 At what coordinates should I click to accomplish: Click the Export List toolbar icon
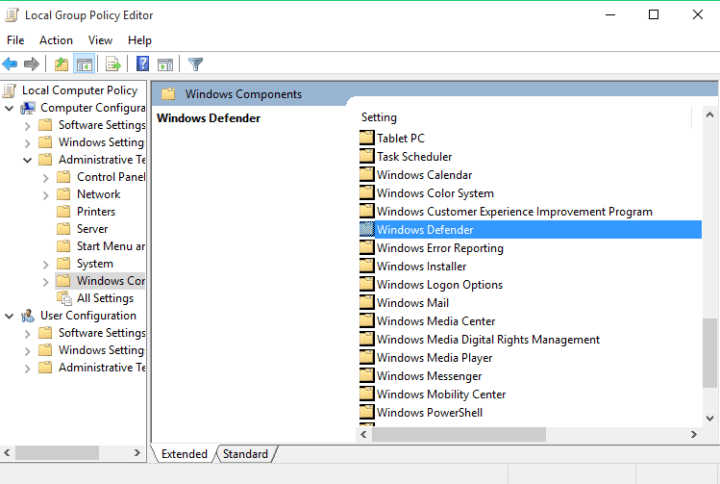pyautogui.click(x=113, y=64)
